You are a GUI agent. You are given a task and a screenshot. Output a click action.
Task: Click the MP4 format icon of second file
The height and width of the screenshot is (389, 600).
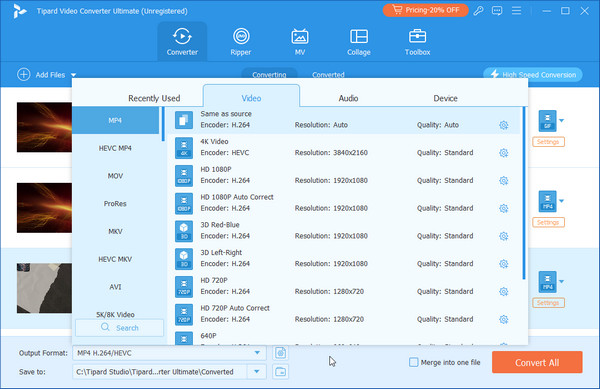[x=547, y=201]
